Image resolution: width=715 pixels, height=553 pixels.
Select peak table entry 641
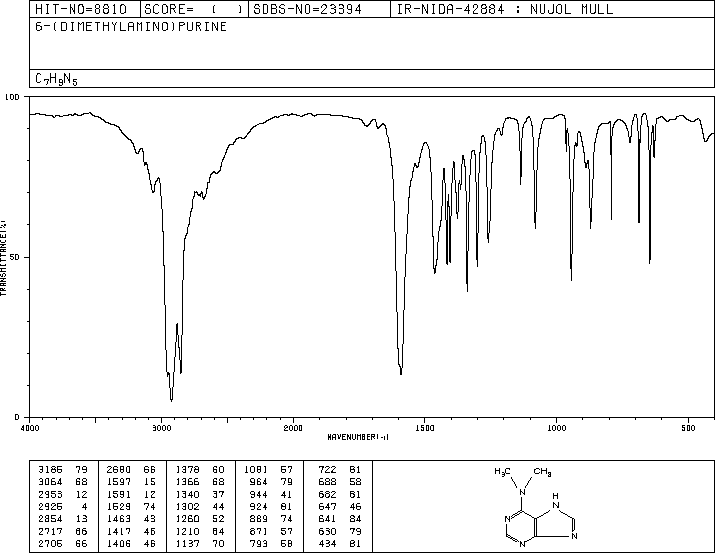coord(340,519)
